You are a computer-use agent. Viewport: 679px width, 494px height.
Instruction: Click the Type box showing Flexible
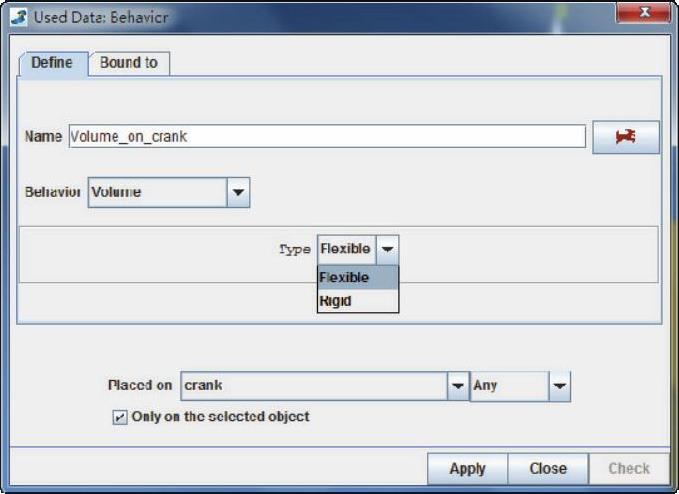346,249
